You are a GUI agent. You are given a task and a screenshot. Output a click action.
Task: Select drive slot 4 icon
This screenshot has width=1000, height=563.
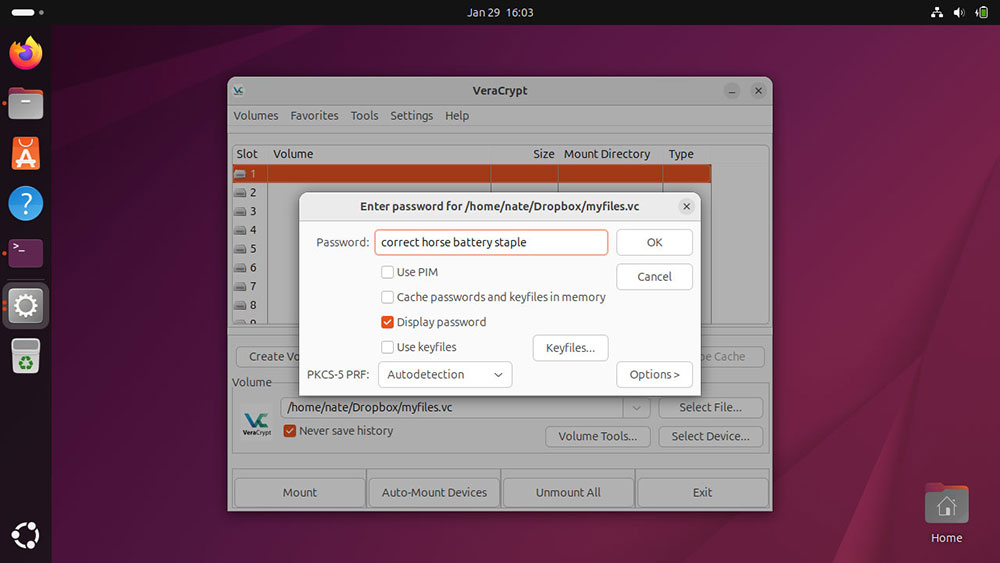tap(240, 230)
